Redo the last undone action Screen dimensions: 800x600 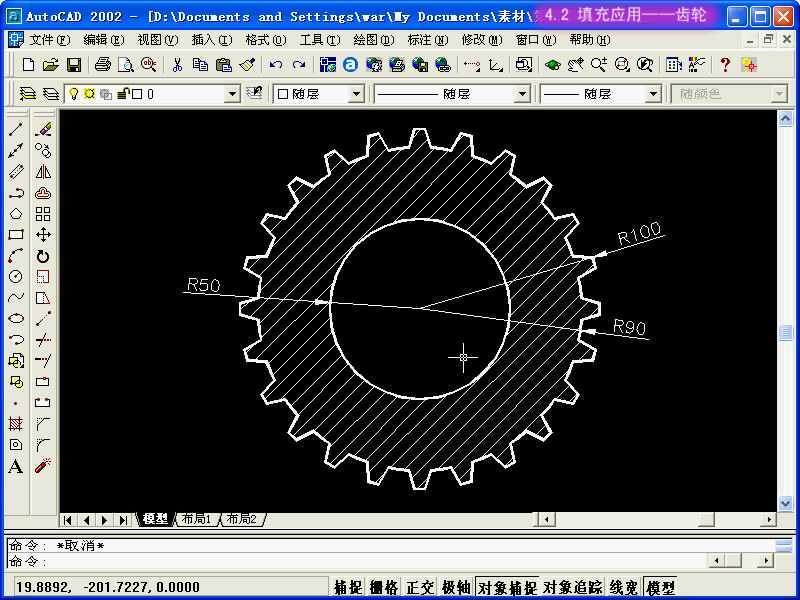click(299, 65)
